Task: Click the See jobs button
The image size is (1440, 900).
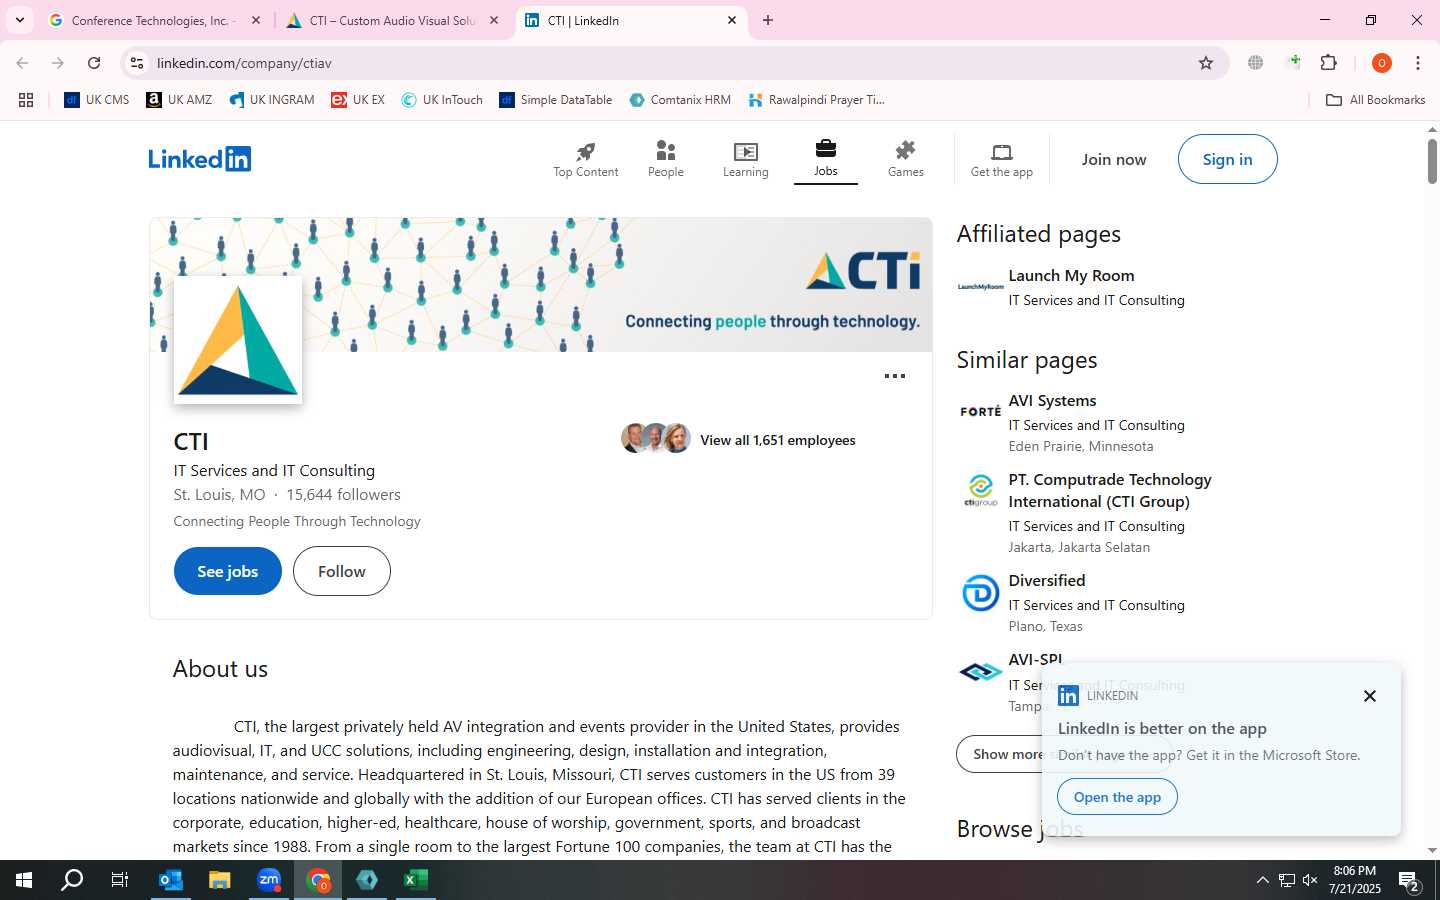Action: [x=228, y=571]
